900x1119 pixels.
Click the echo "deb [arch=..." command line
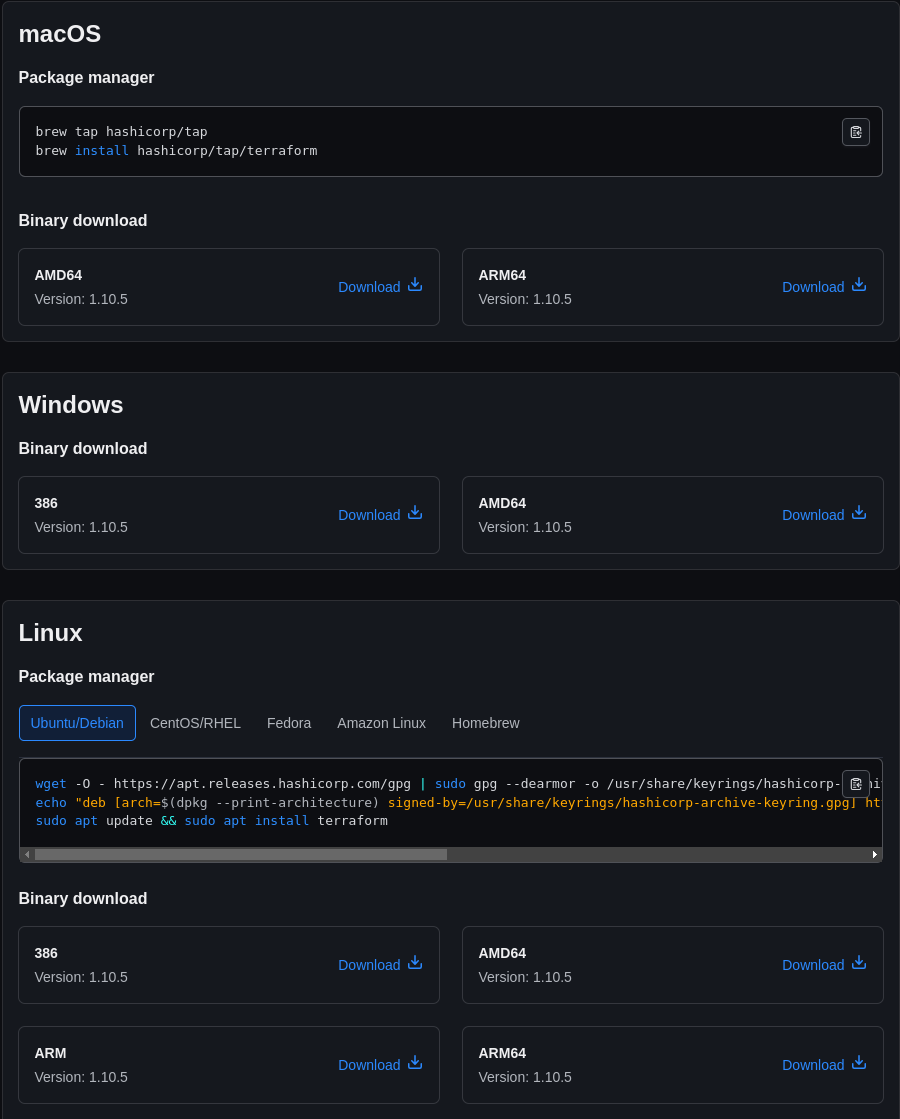458,802
